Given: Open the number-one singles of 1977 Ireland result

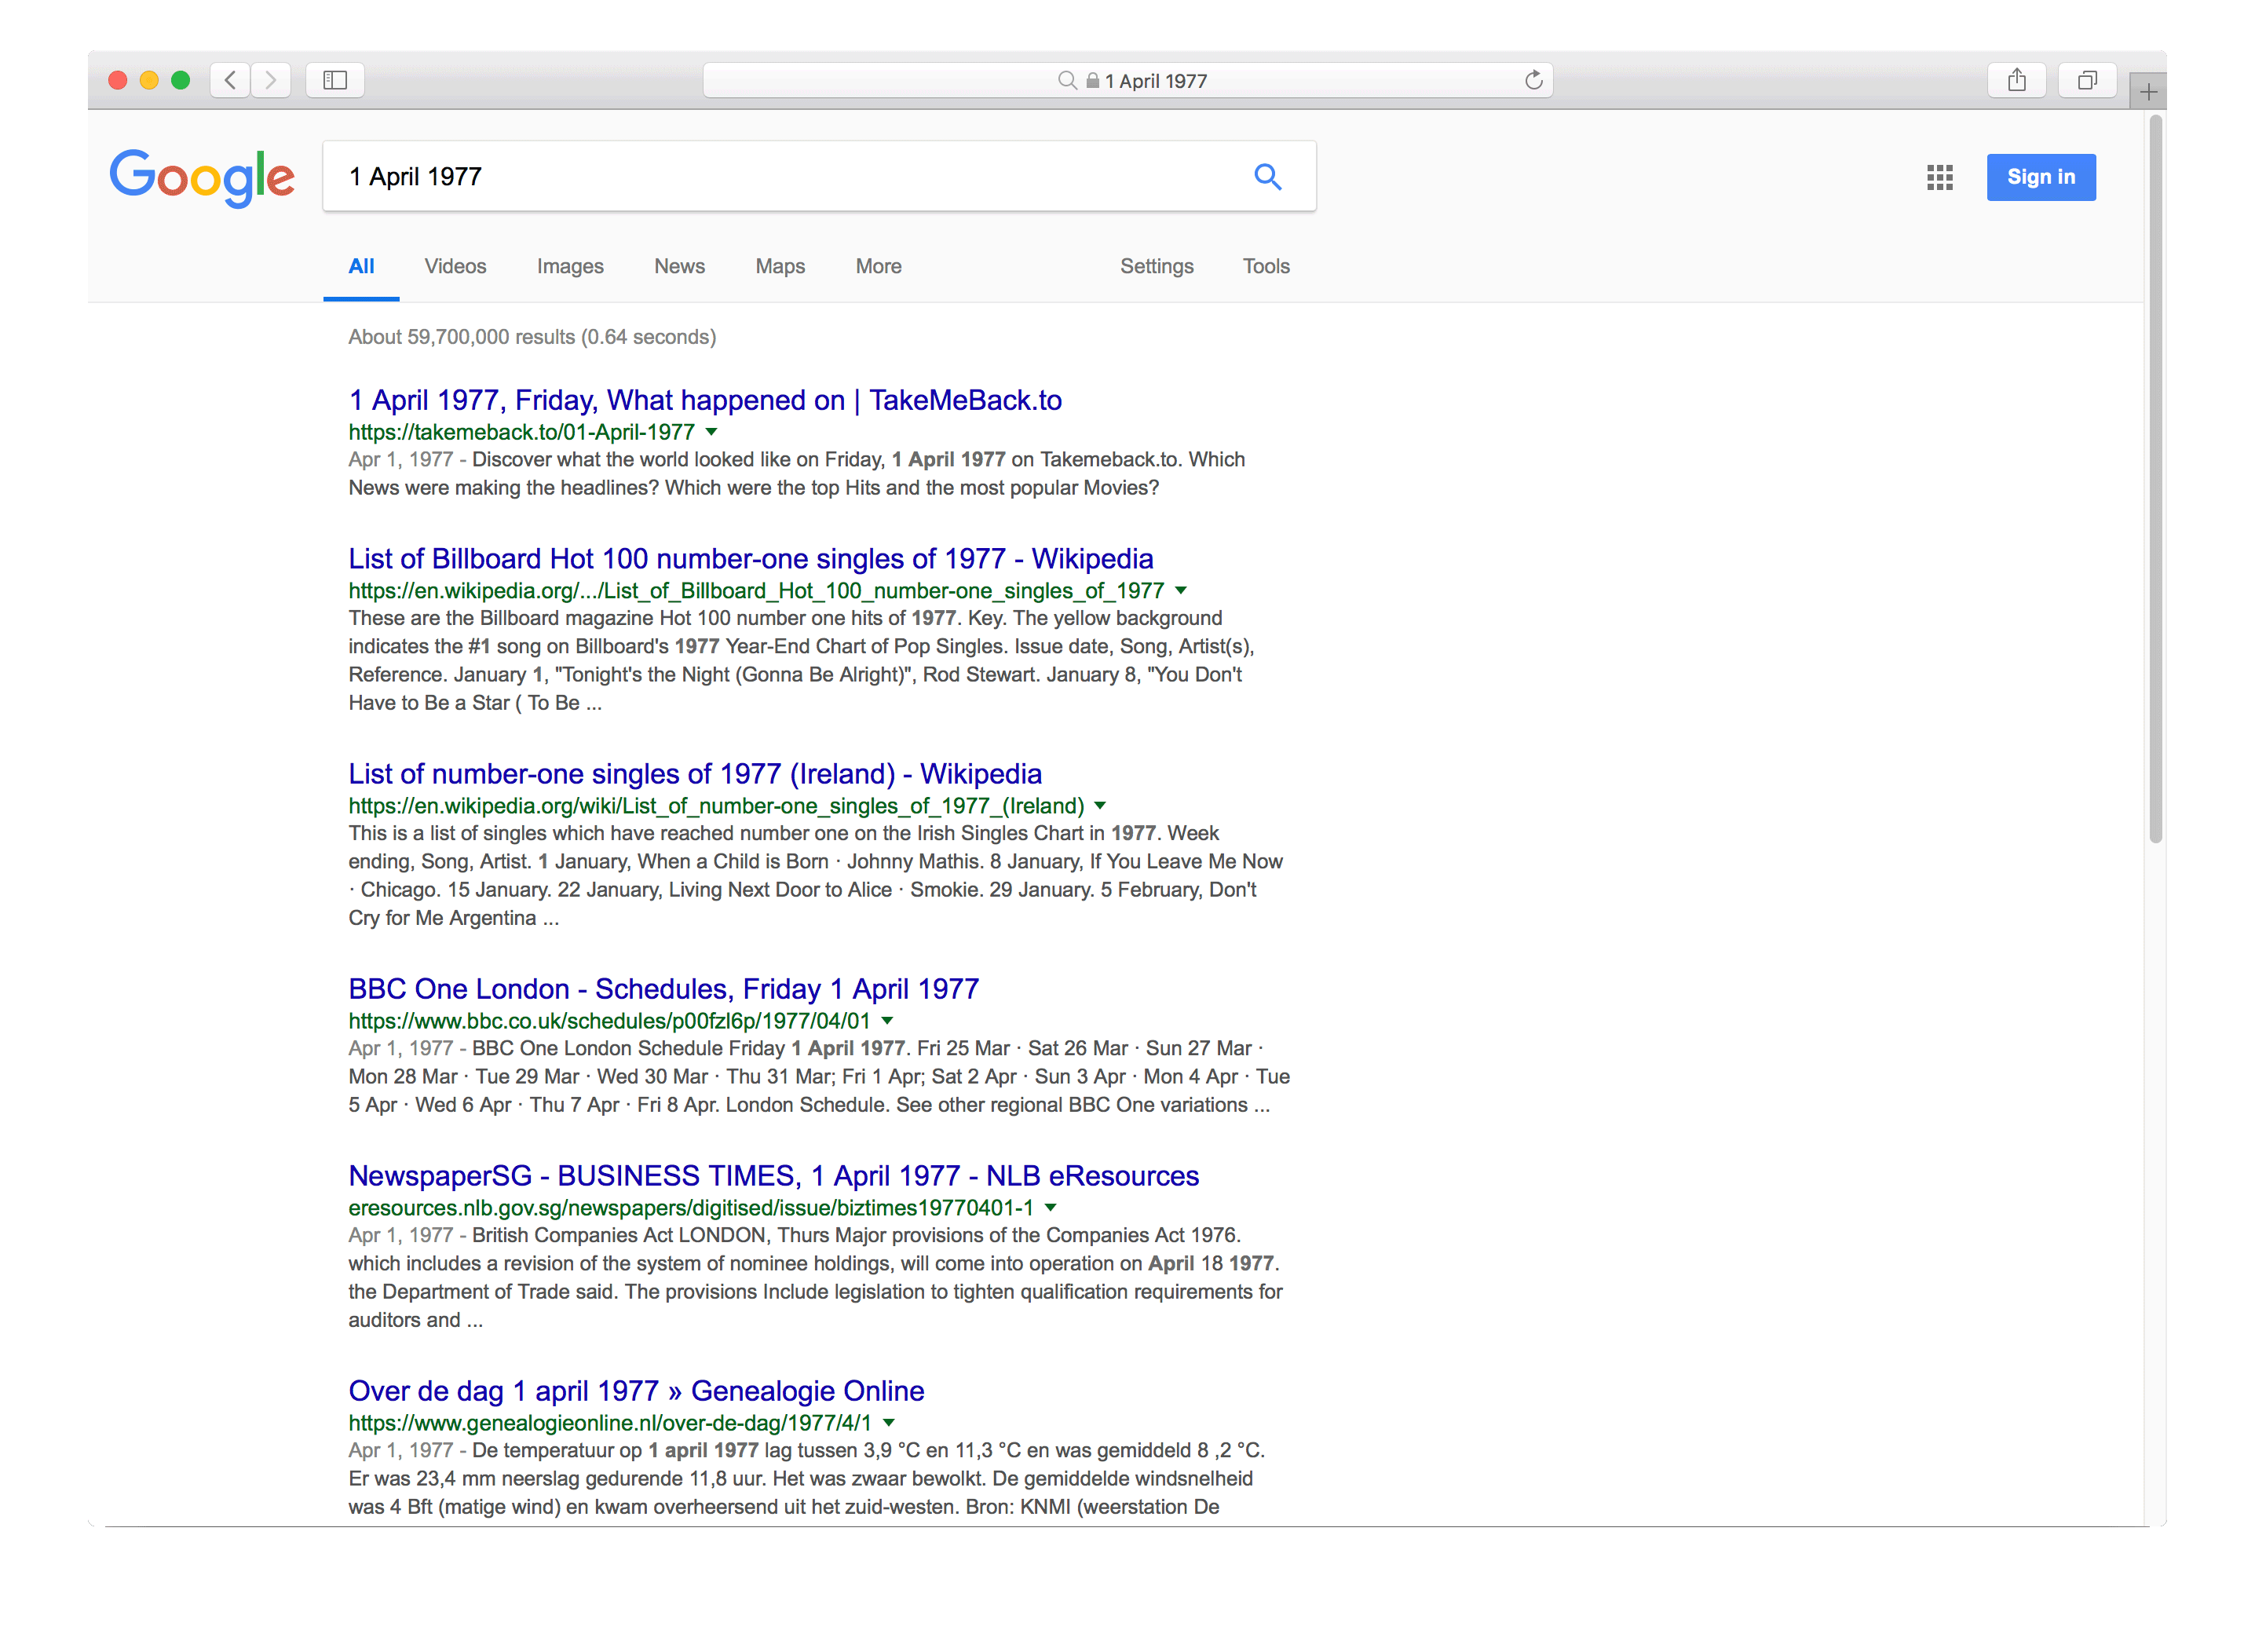Looking at the screenshot, I should click(695, 773).
